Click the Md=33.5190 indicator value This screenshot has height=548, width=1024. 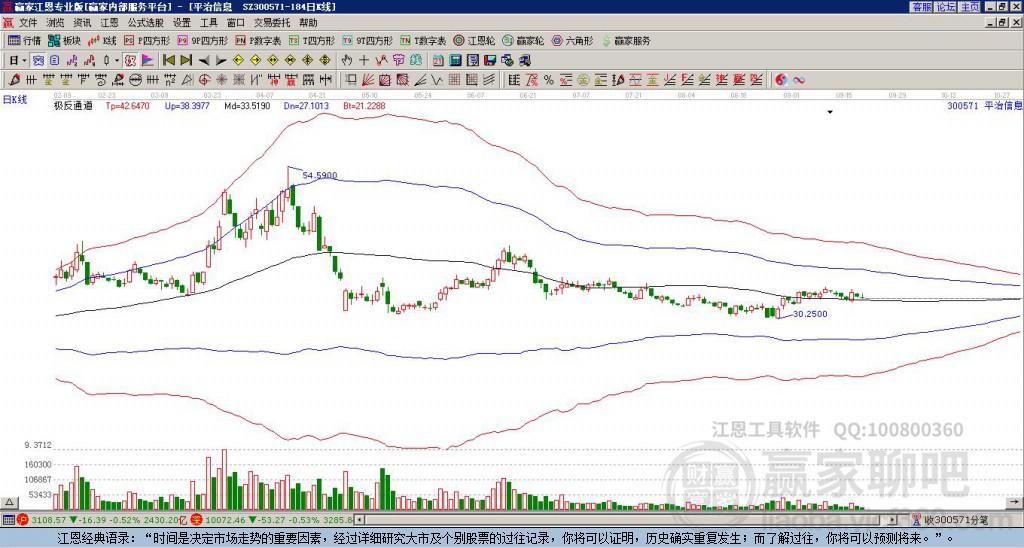pyautogui.click(x=247, y=105)
